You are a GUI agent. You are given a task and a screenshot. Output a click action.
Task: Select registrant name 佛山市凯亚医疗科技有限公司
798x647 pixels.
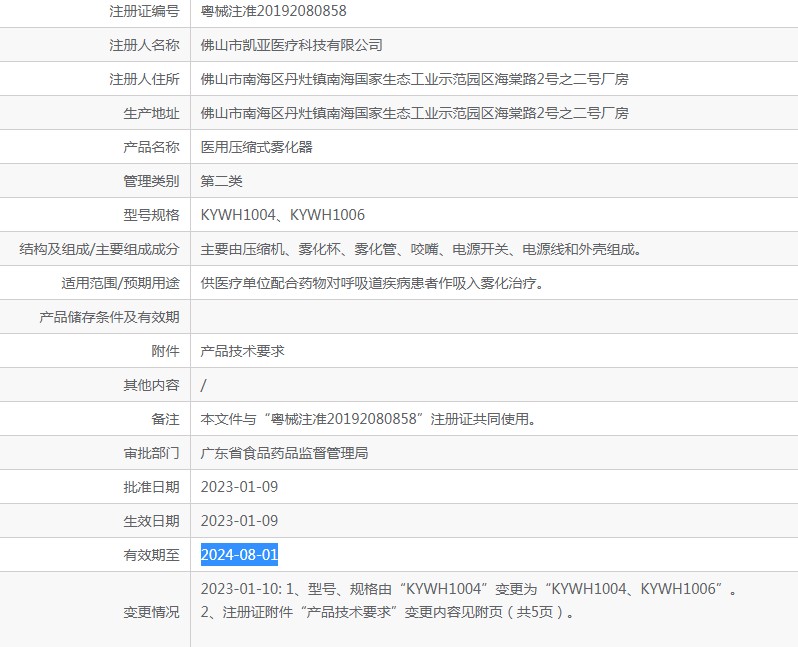coord(291,45)
